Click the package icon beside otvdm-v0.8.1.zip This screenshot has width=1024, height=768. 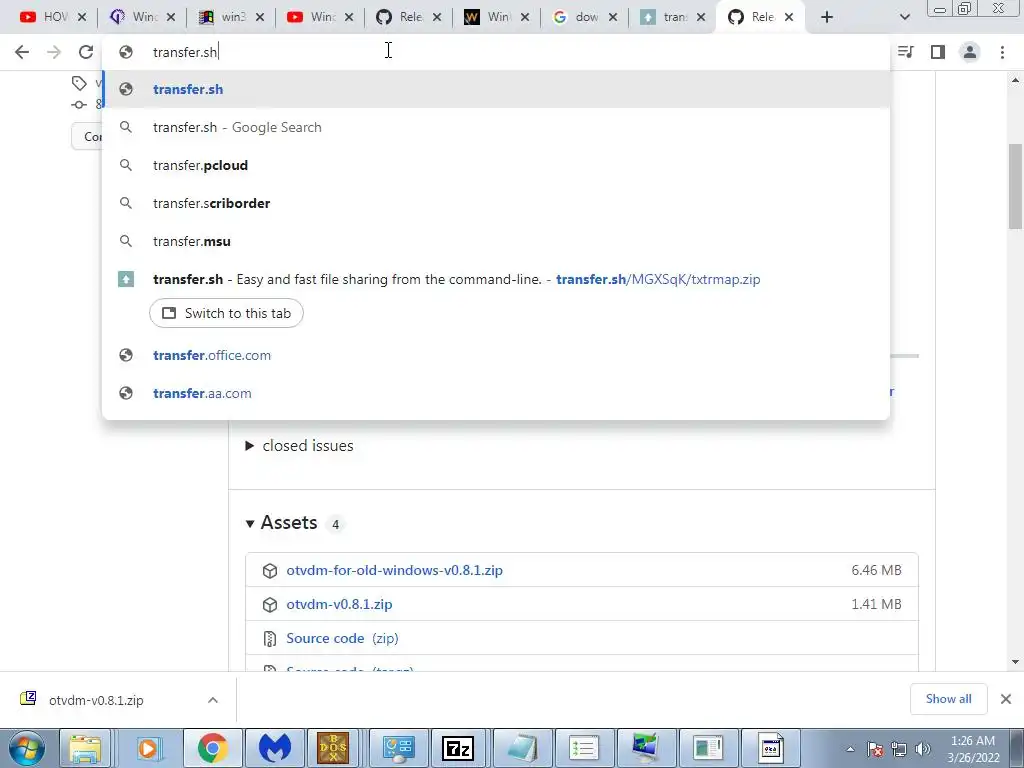click(x=270, y=605)
